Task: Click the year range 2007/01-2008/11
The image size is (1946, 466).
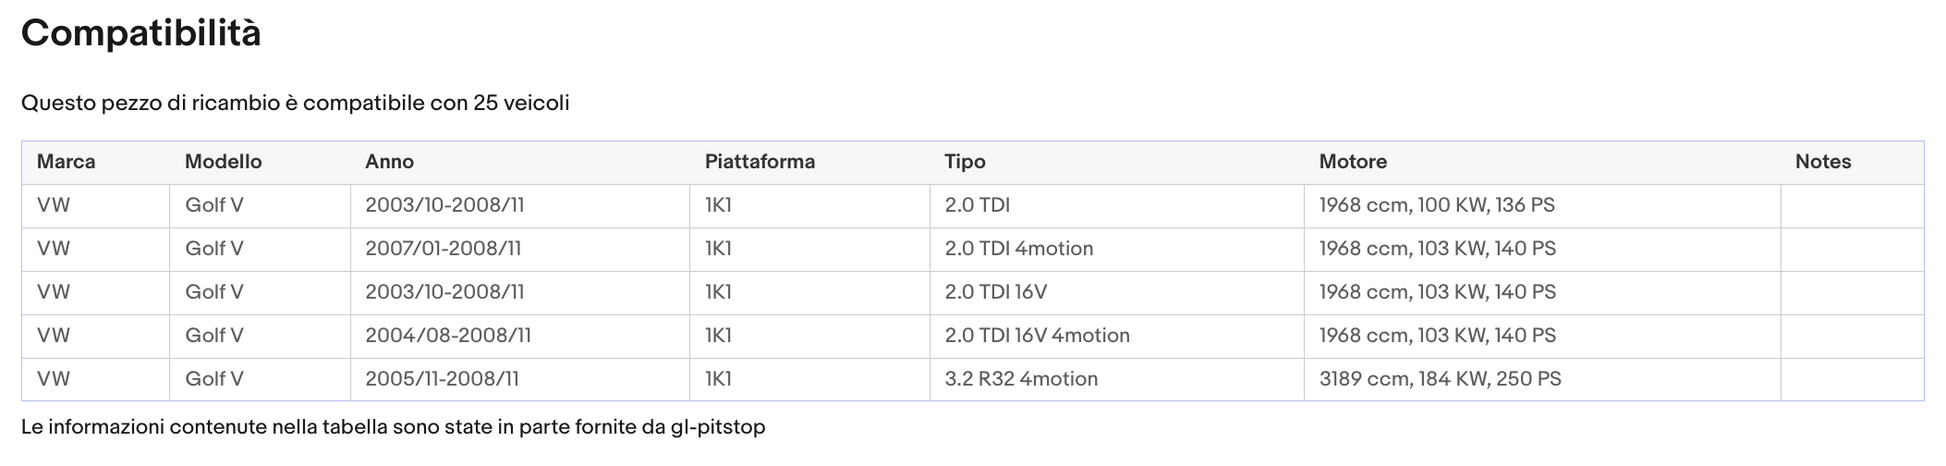Action: point(443,249)
